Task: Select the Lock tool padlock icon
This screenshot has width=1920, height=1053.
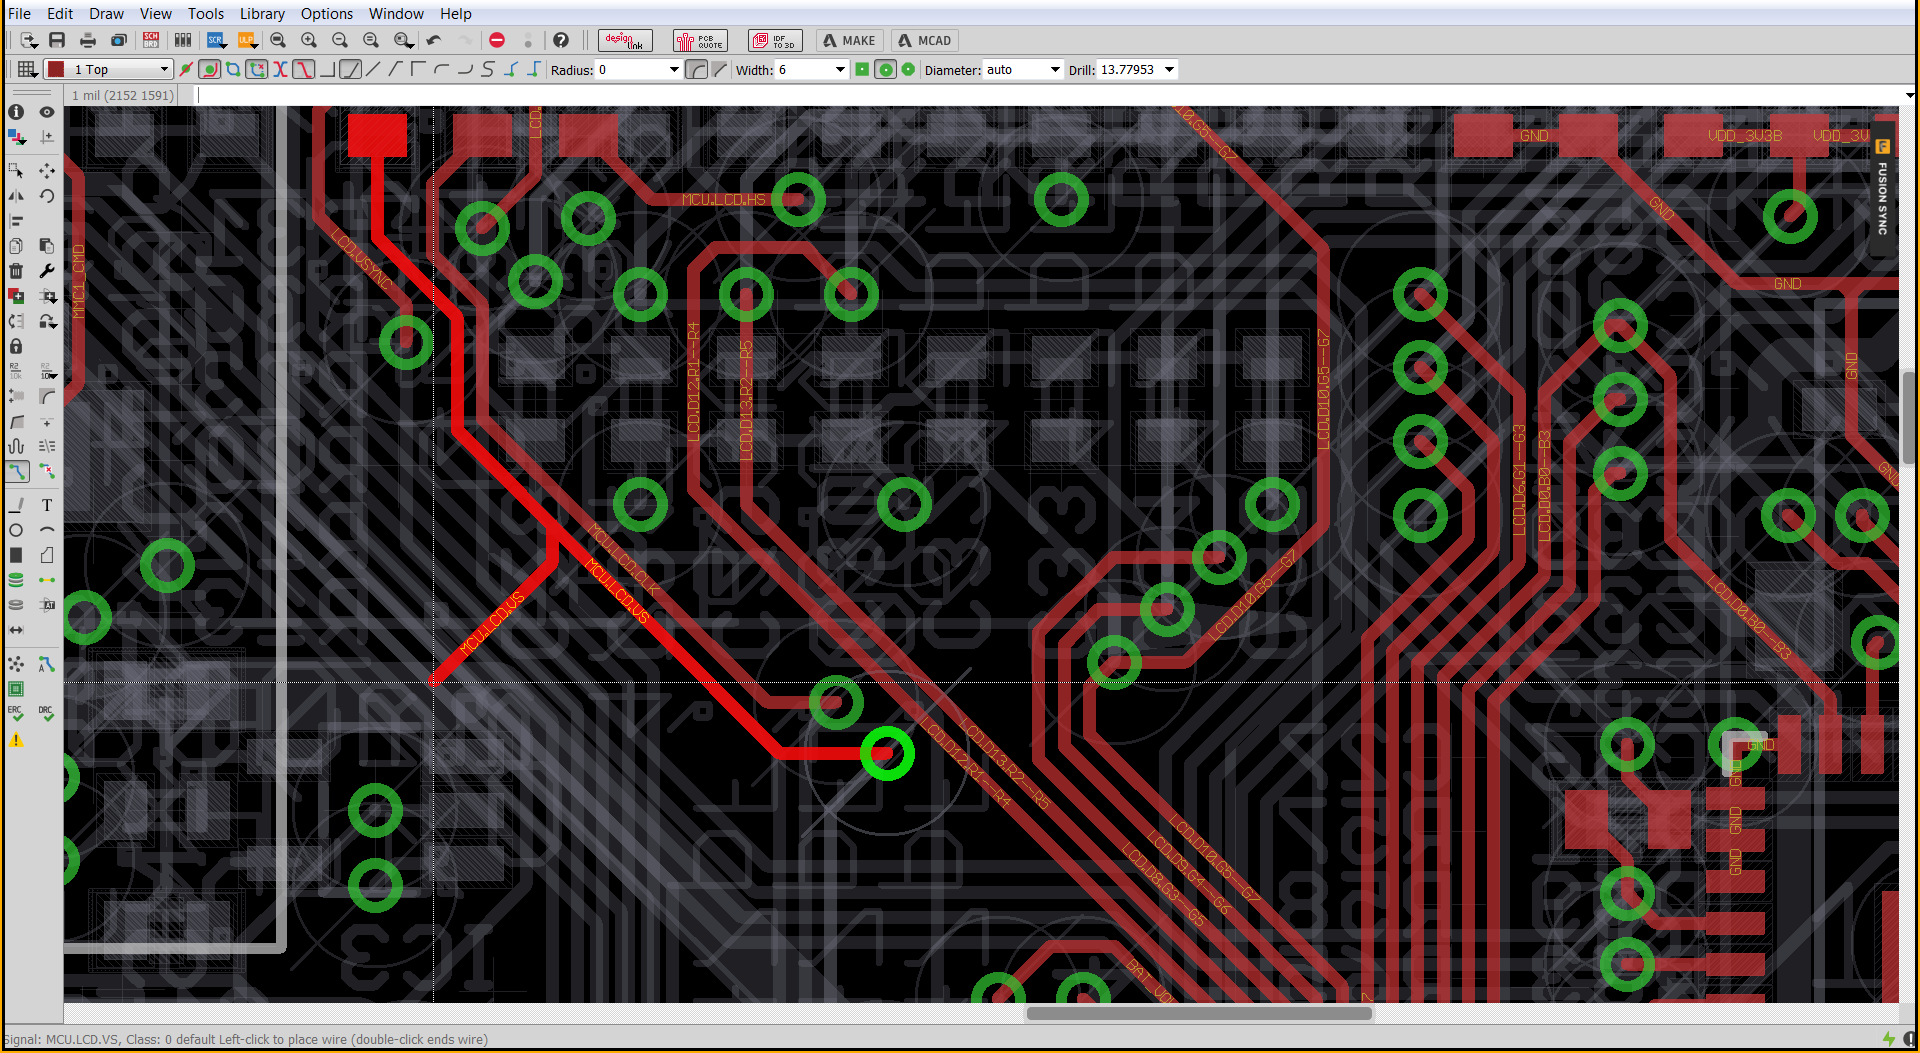Action: pyautogui.click(x=16, y=346)
